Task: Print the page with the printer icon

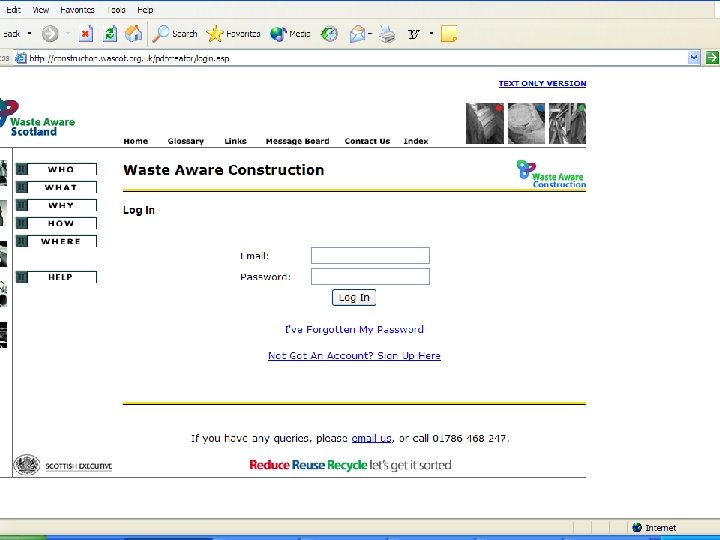Action: pyautogui.click(x=387, y=34)
